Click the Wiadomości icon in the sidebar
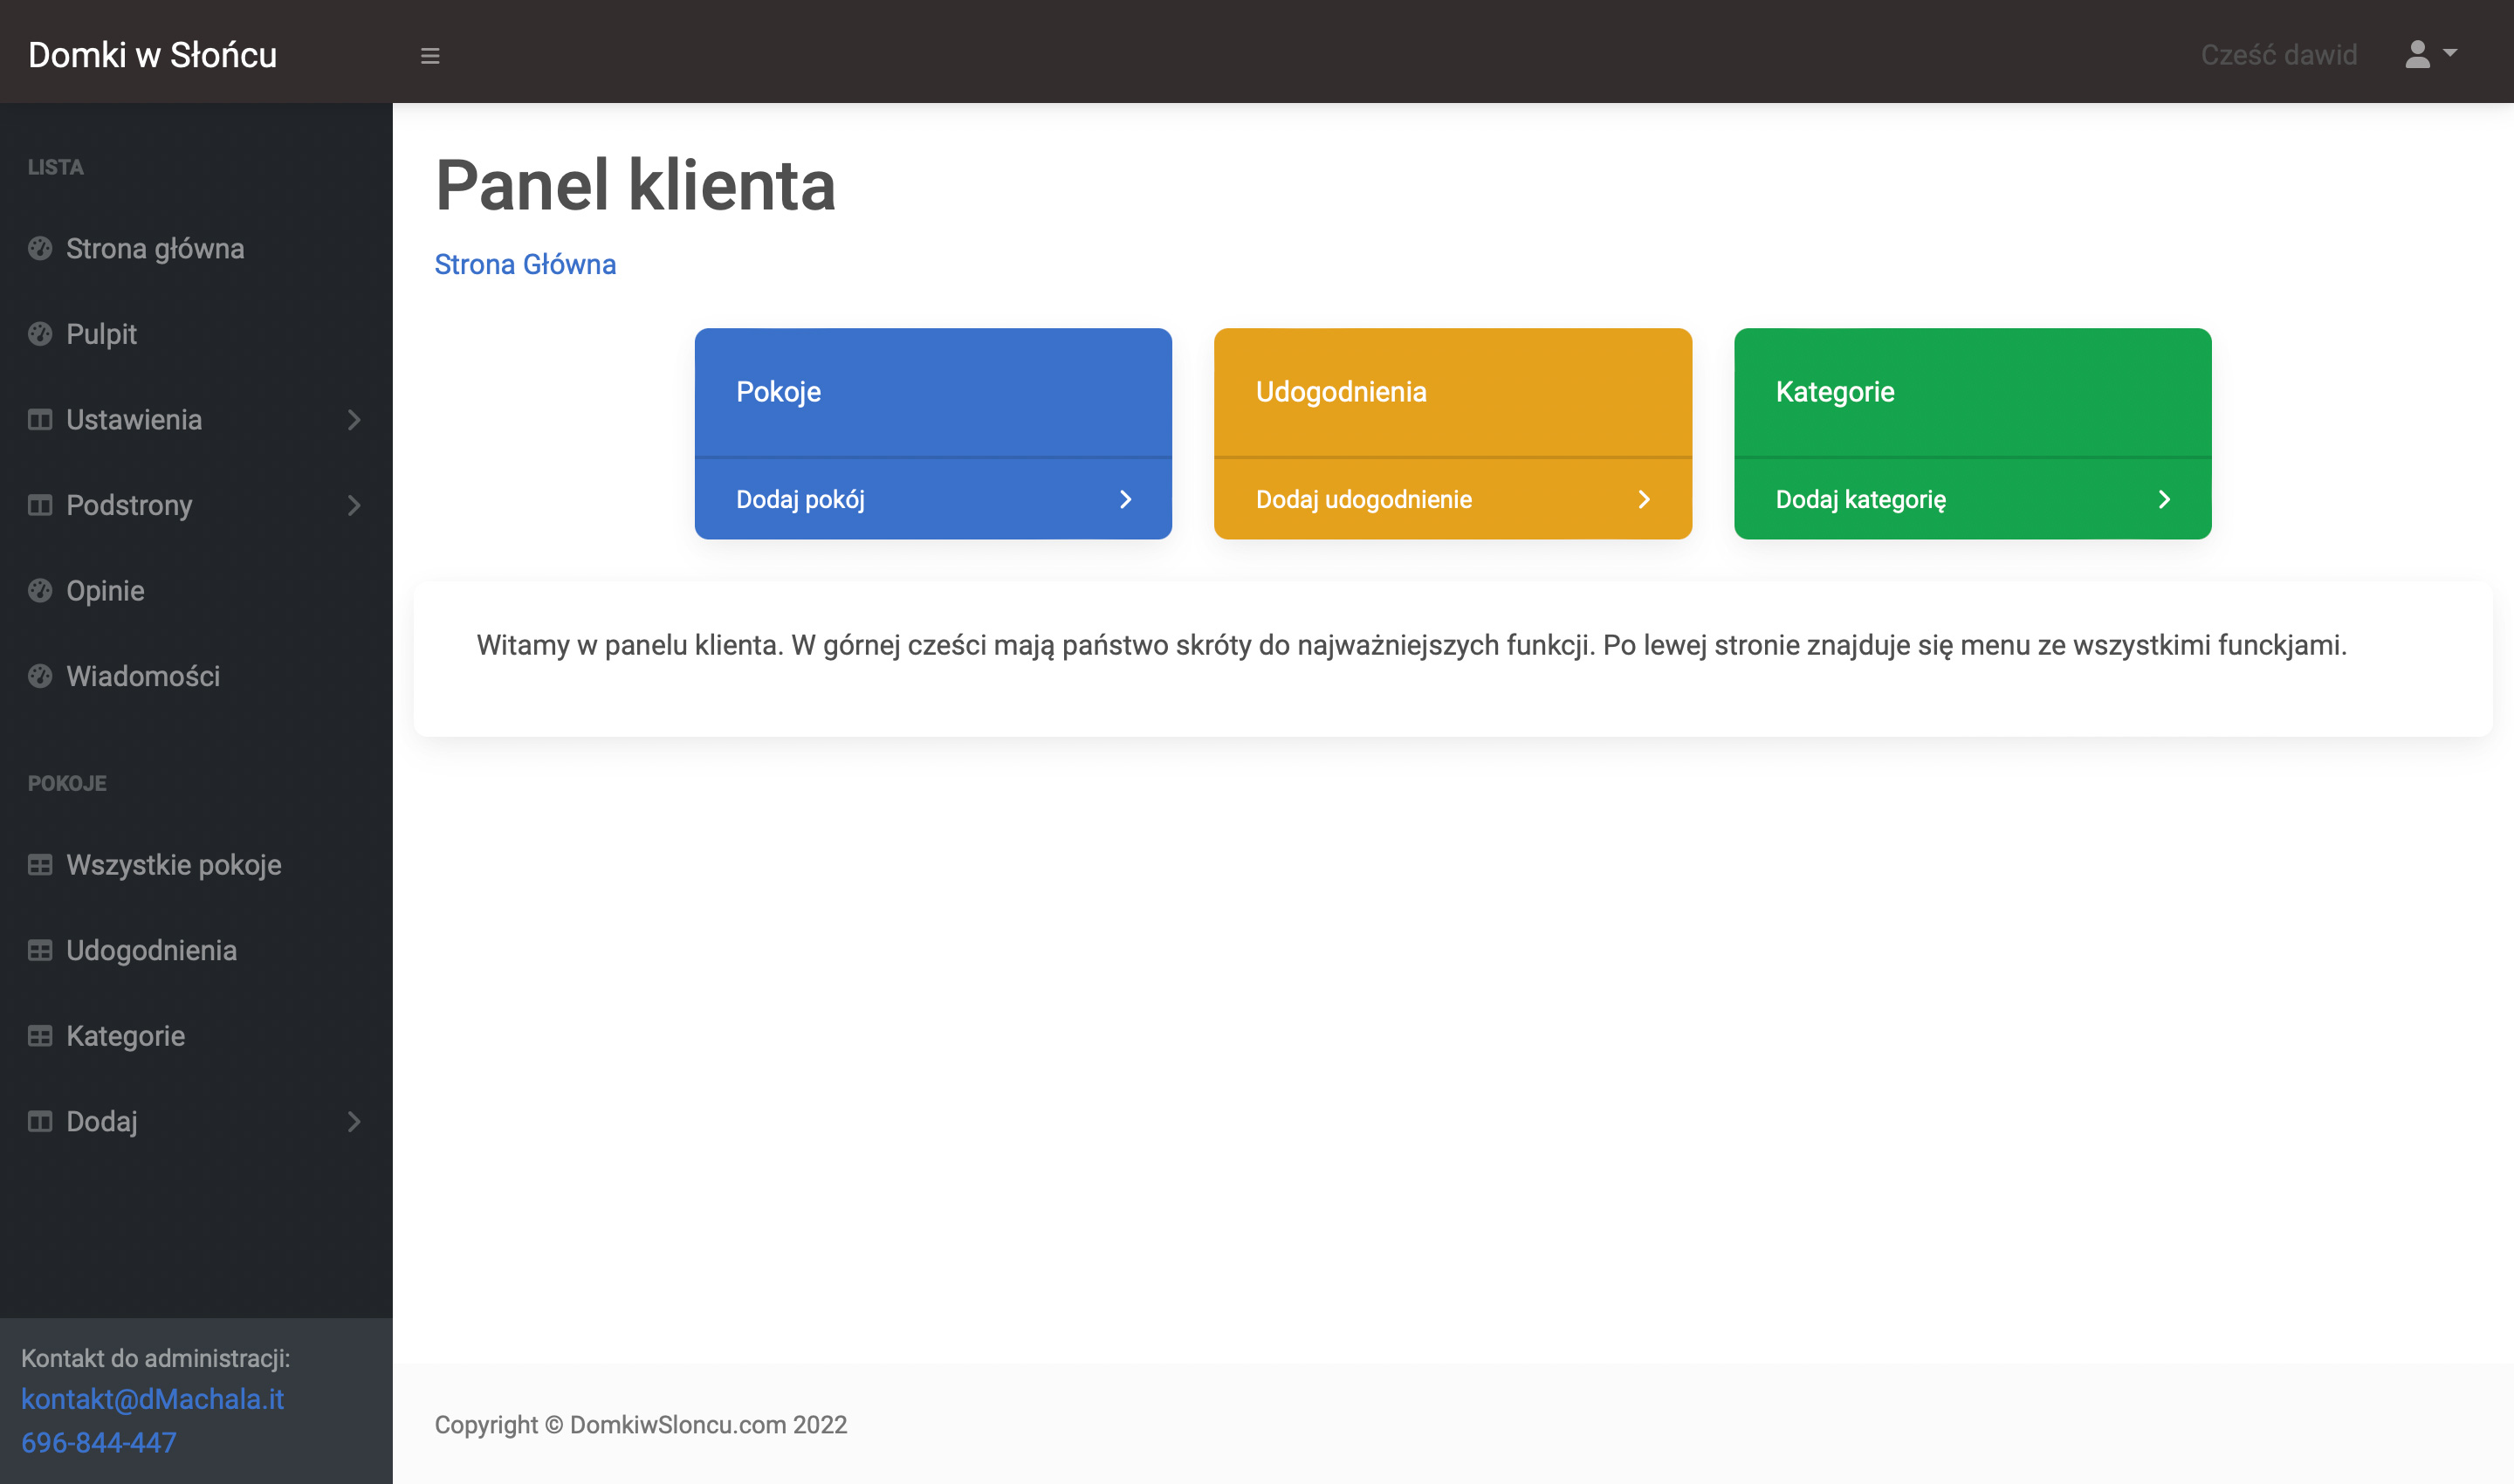Viewport: 2514px width, 1484px height. click(40, 676)
